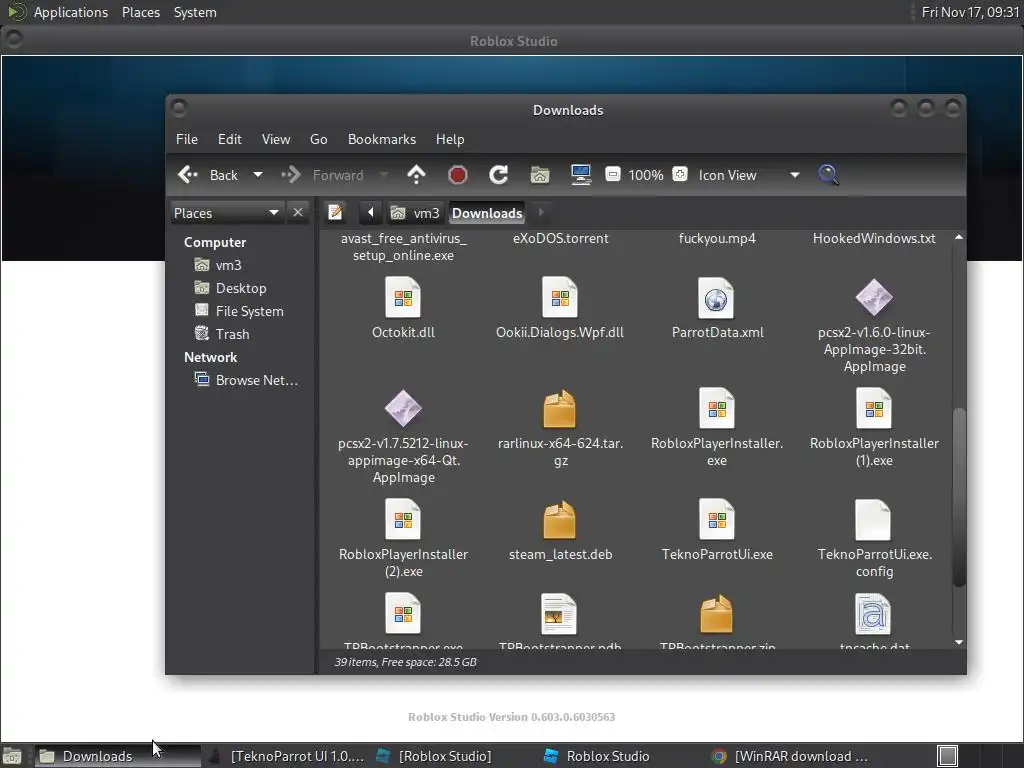Go to vm3 in the path bar
Screen dimensions: 1024x768
point(415,213)
